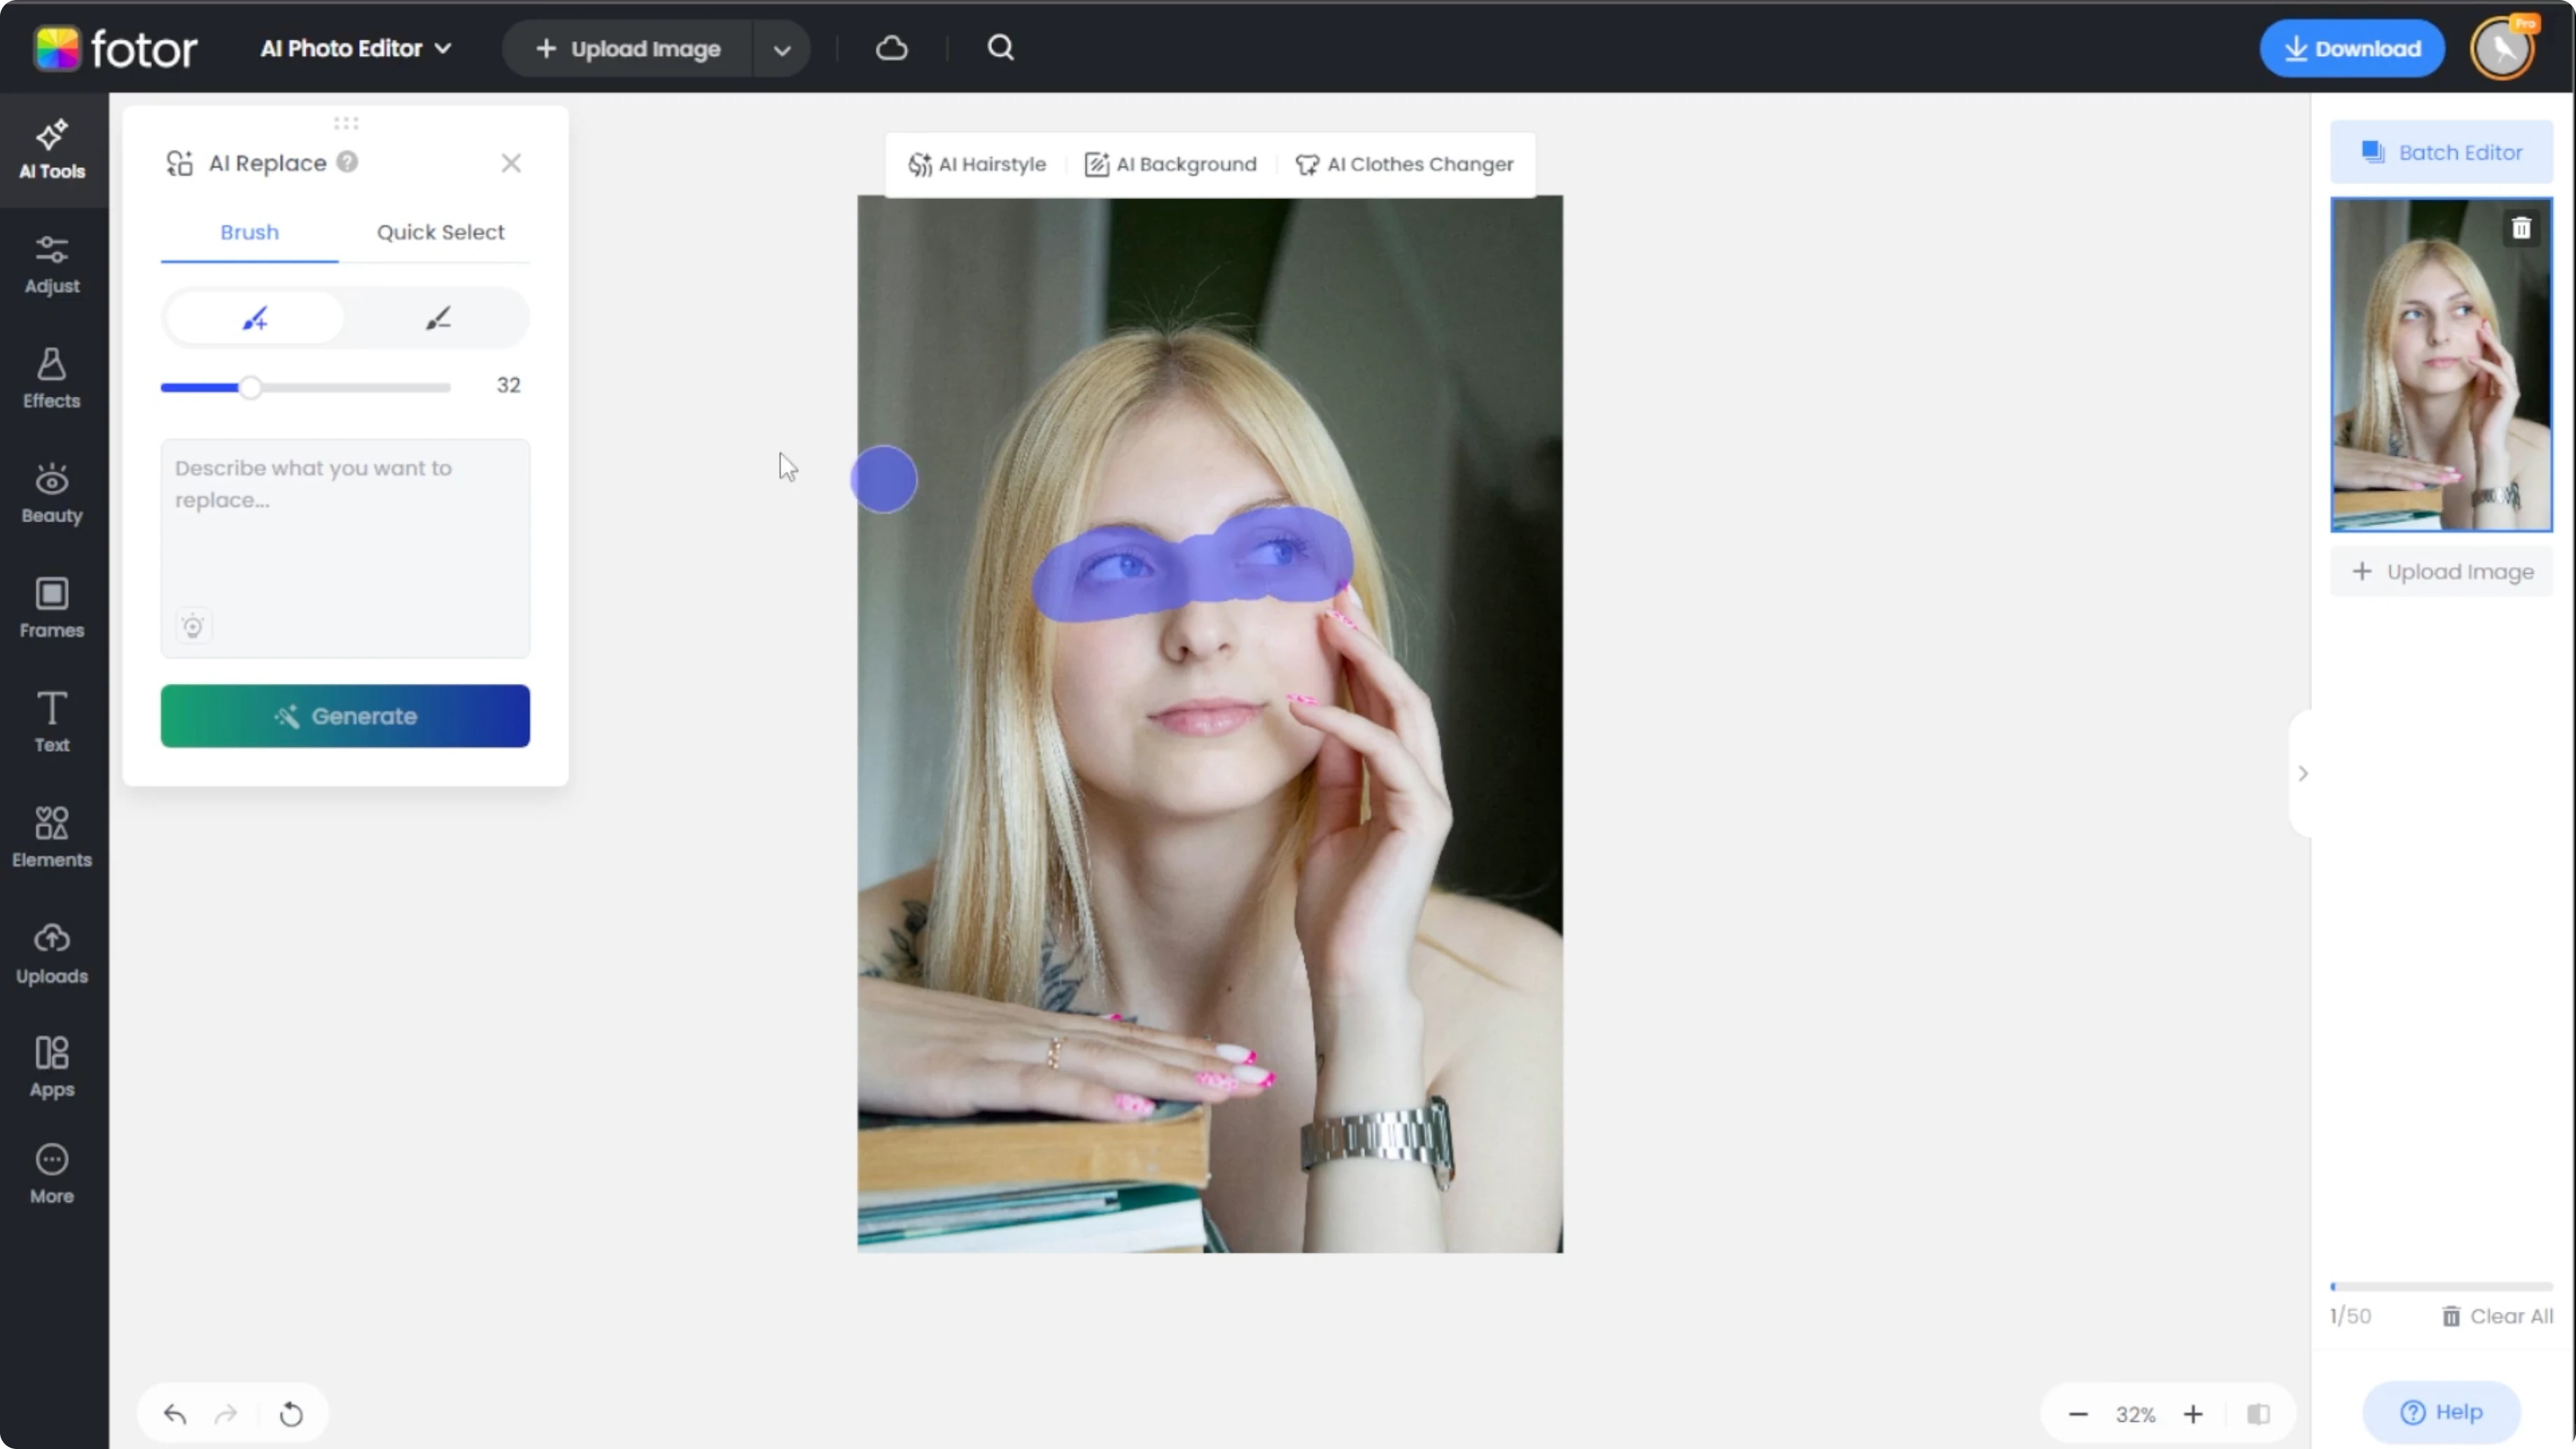Viewport: 2576px width, 1449px height.
Task: Open the Batch Editor
Action: pyautogui.click(x=2442, y=152)
